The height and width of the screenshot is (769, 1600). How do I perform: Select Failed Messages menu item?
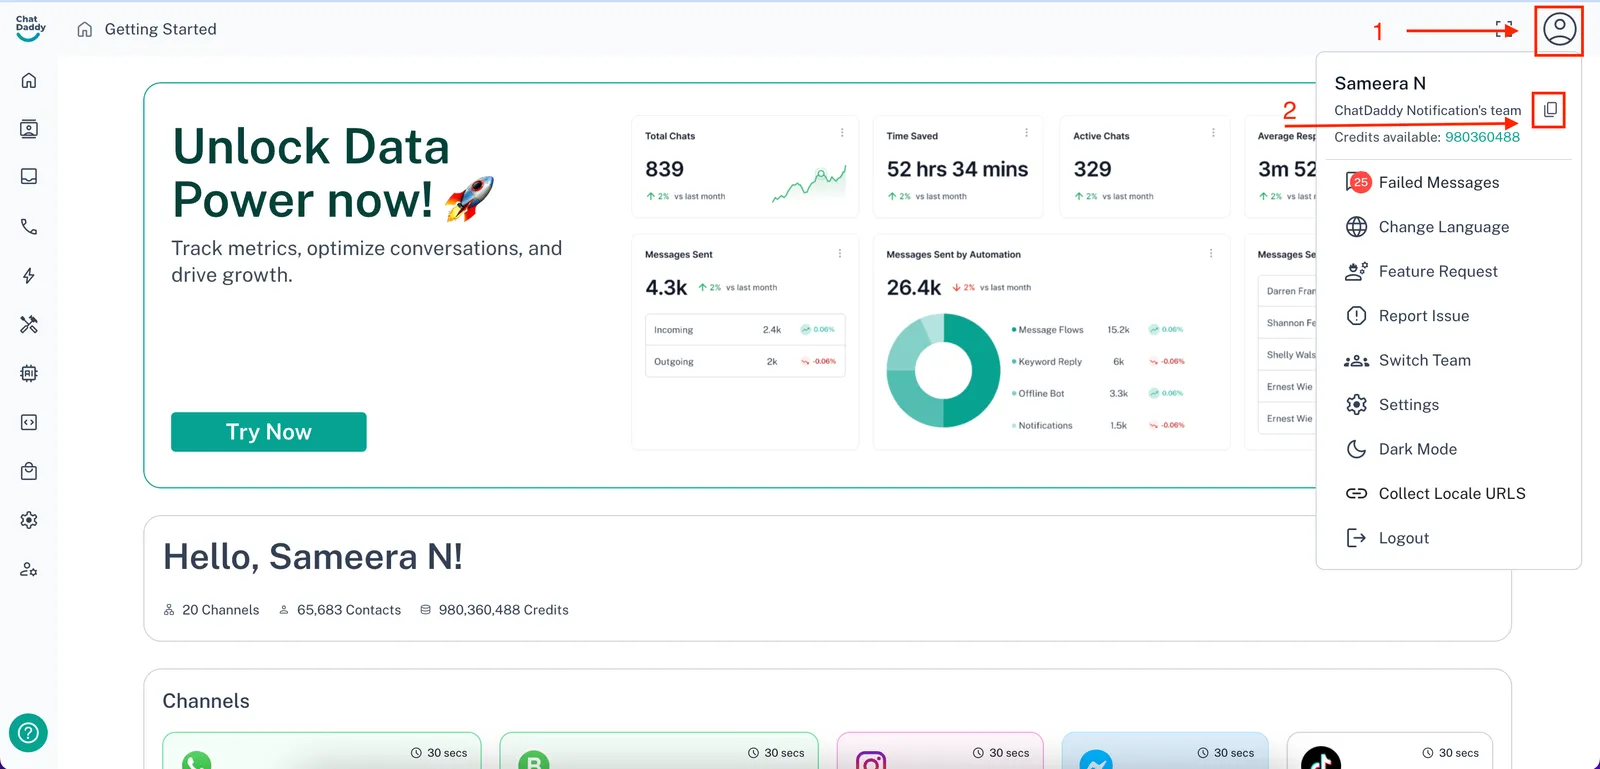[x=1438, y=182]
